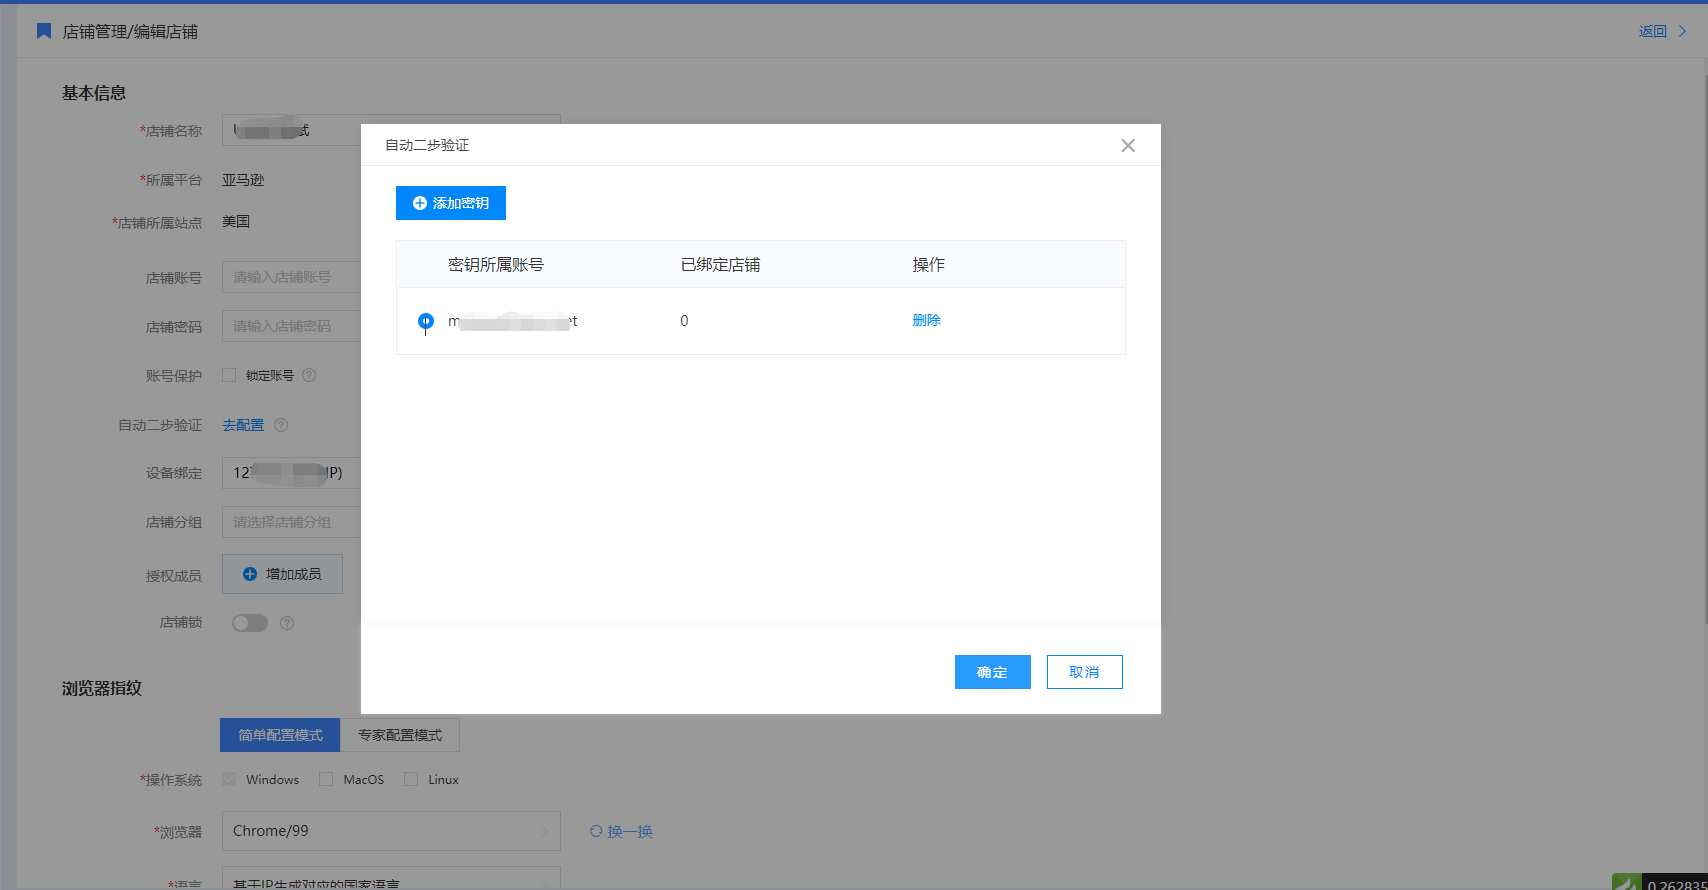Open the Chrome/99 browser dropdown

tap(390, 831)
